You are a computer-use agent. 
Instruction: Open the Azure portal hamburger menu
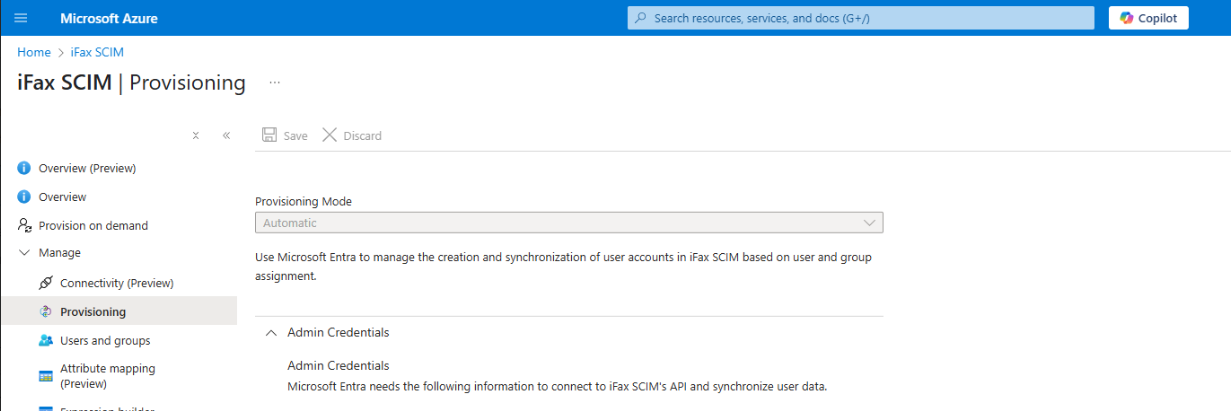point(21,18)
